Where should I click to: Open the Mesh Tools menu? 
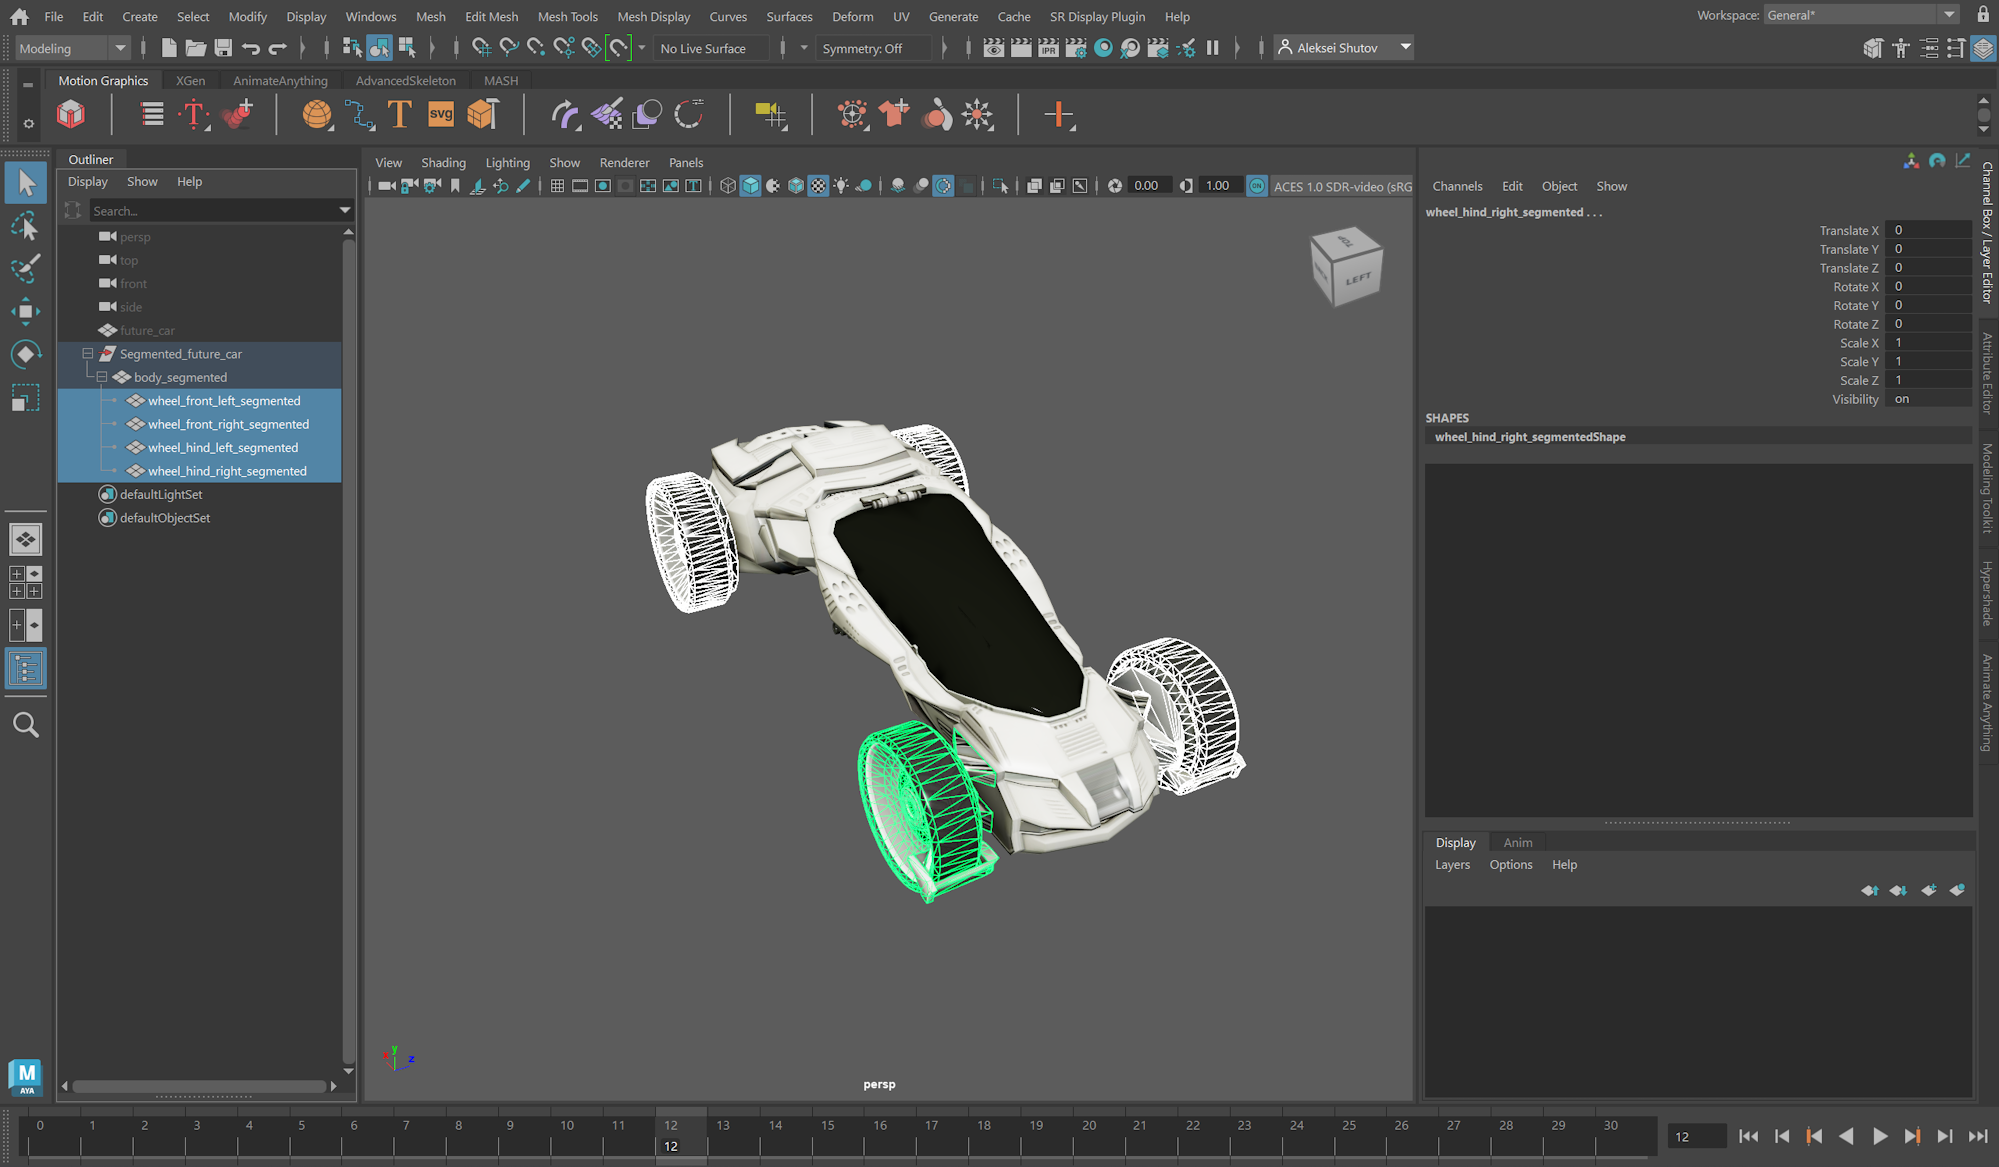pyautogui.click(x=567, y=16)
